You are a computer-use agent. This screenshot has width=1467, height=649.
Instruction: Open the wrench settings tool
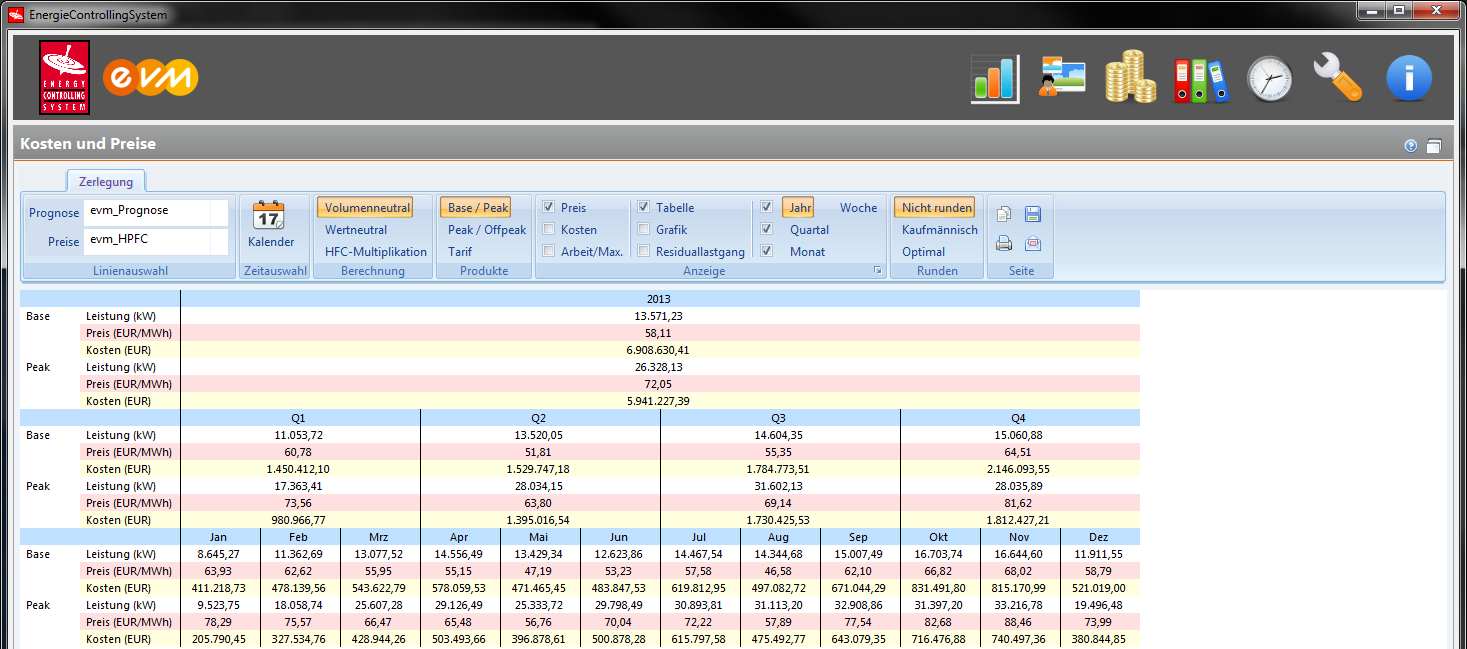coord(1338,78)
